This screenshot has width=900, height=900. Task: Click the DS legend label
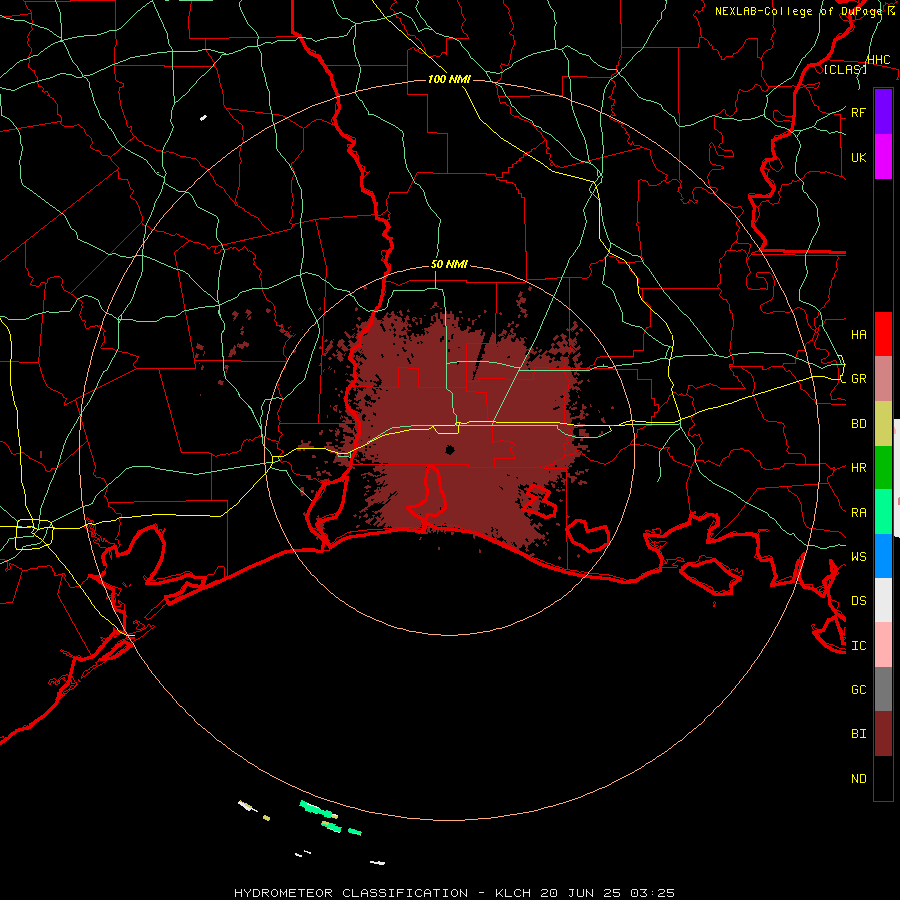(x=858, y=601)
